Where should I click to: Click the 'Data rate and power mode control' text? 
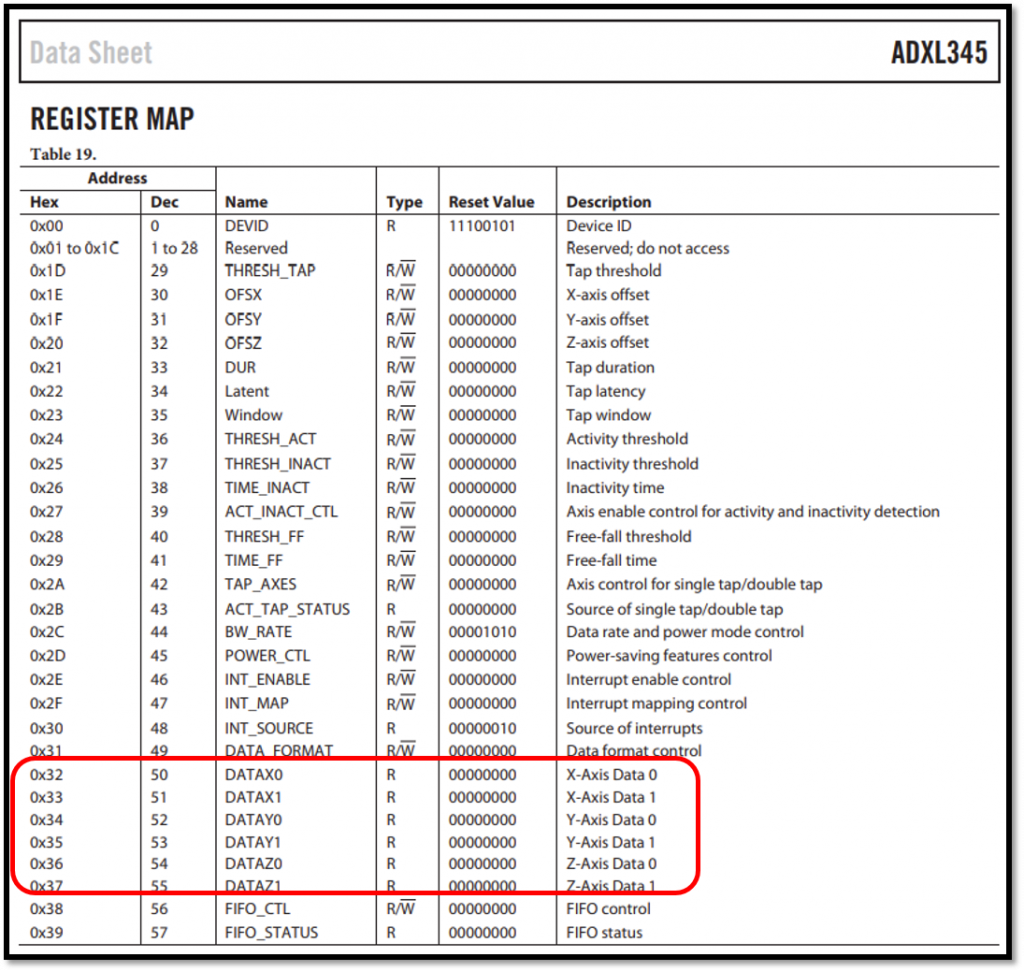684,632
